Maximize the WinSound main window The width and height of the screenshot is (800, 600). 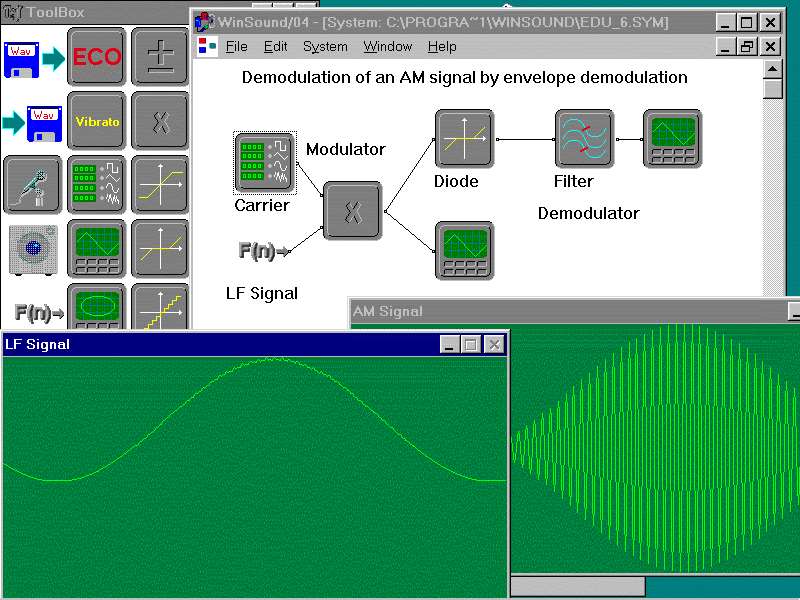(x=746, y=22)
